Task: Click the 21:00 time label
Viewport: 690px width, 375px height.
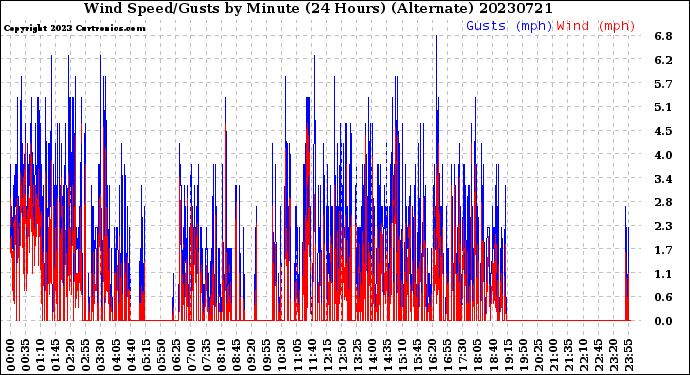Action: tap(553, 355)
